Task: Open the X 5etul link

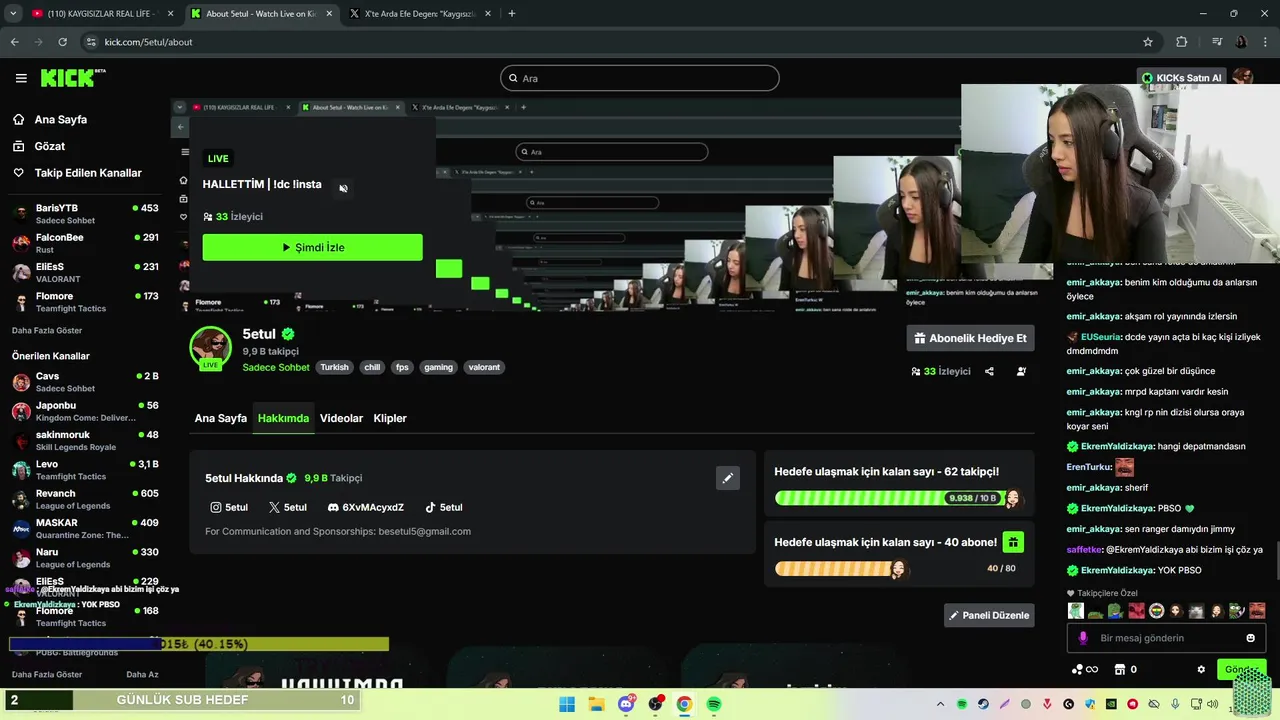Action: (288, 507)
